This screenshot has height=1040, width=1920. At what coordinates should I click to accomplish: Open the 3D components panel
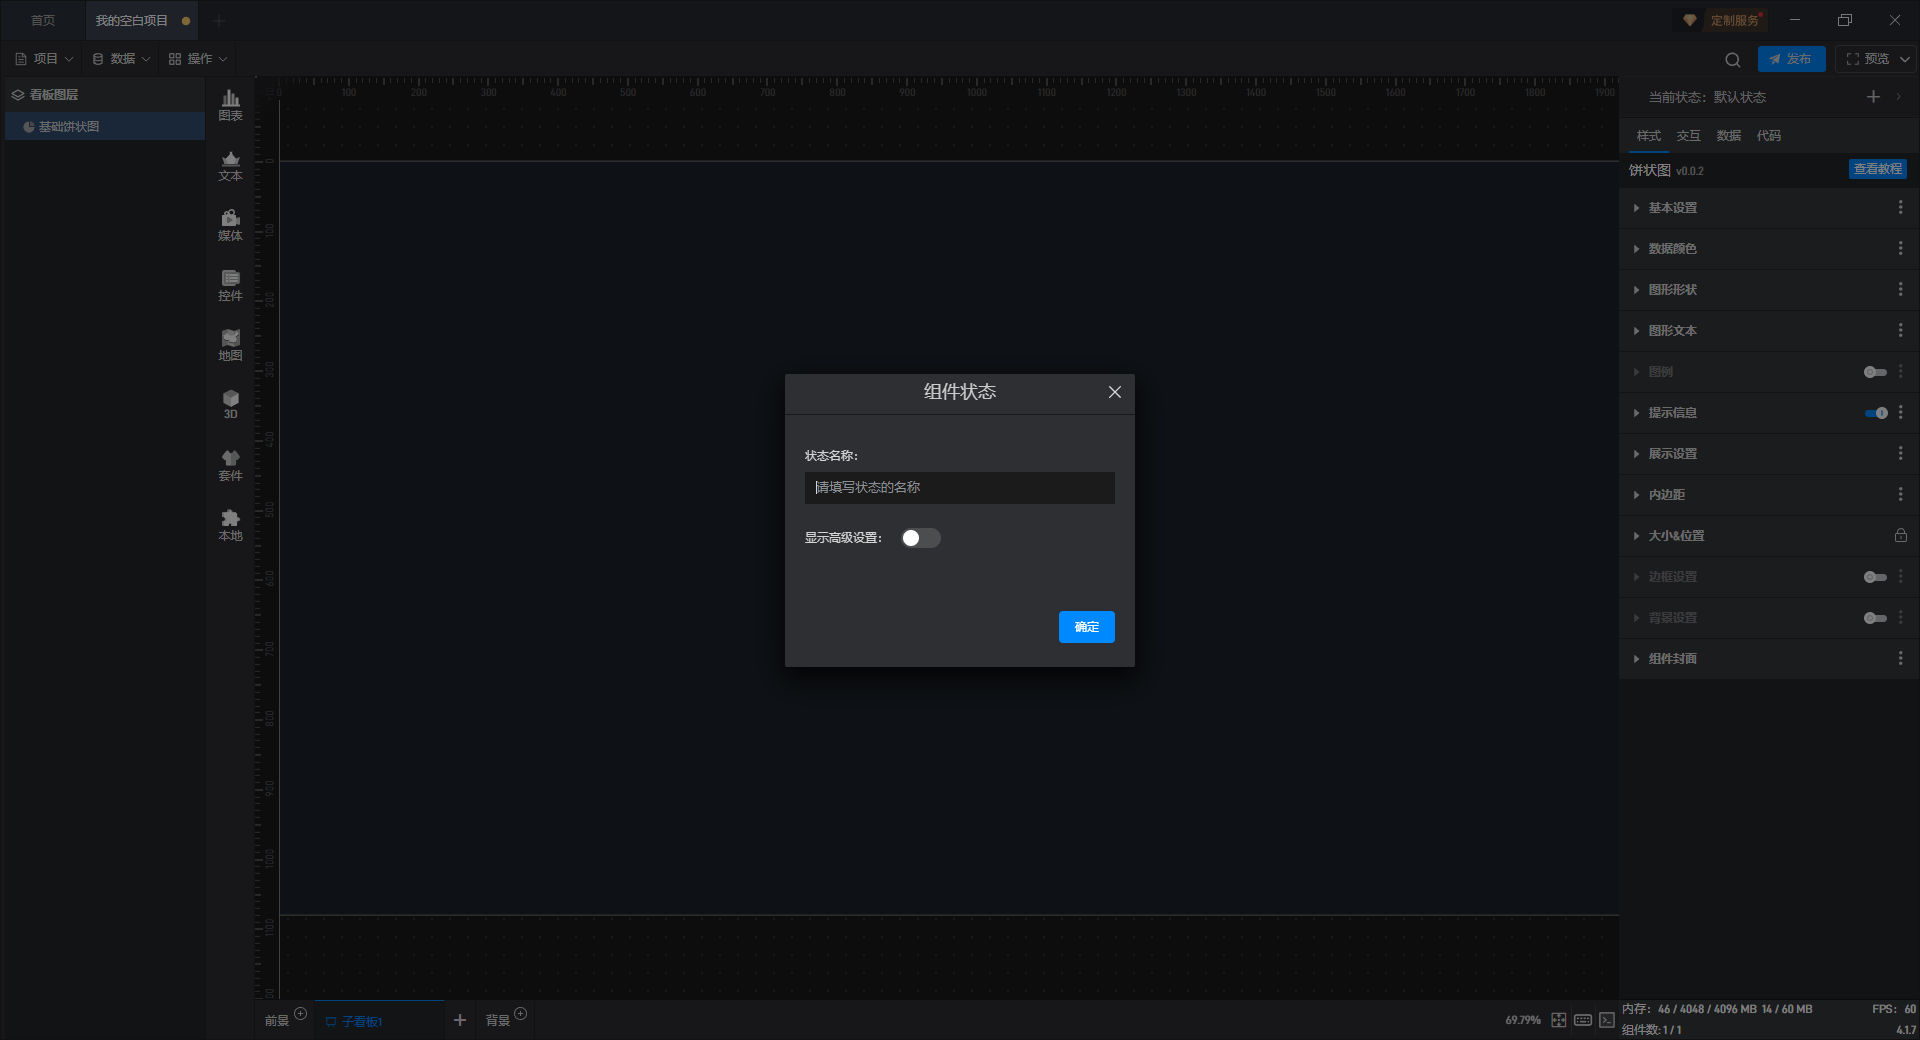click(x=230, y=404)
